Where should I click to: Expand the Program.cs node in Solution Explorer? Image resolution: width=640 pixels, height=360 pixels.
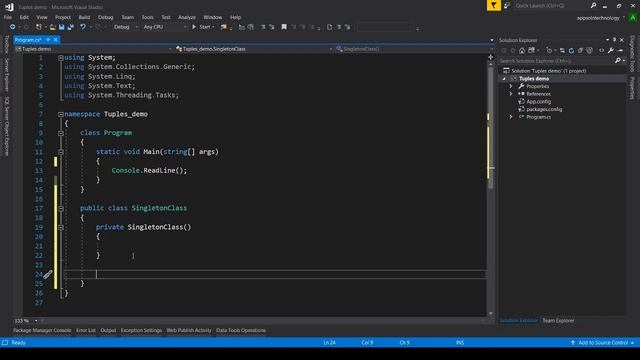point(511,117)
